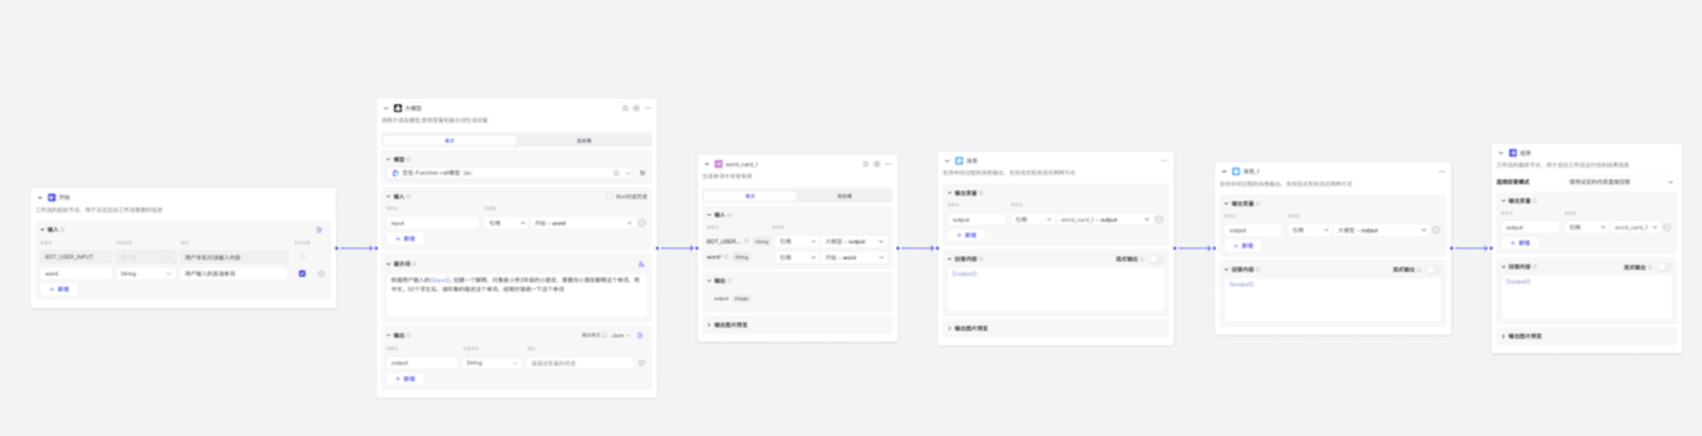1702x436 pixels.
Task: Switch to second tab in 大模型 node
Action: tap(584, 141)
